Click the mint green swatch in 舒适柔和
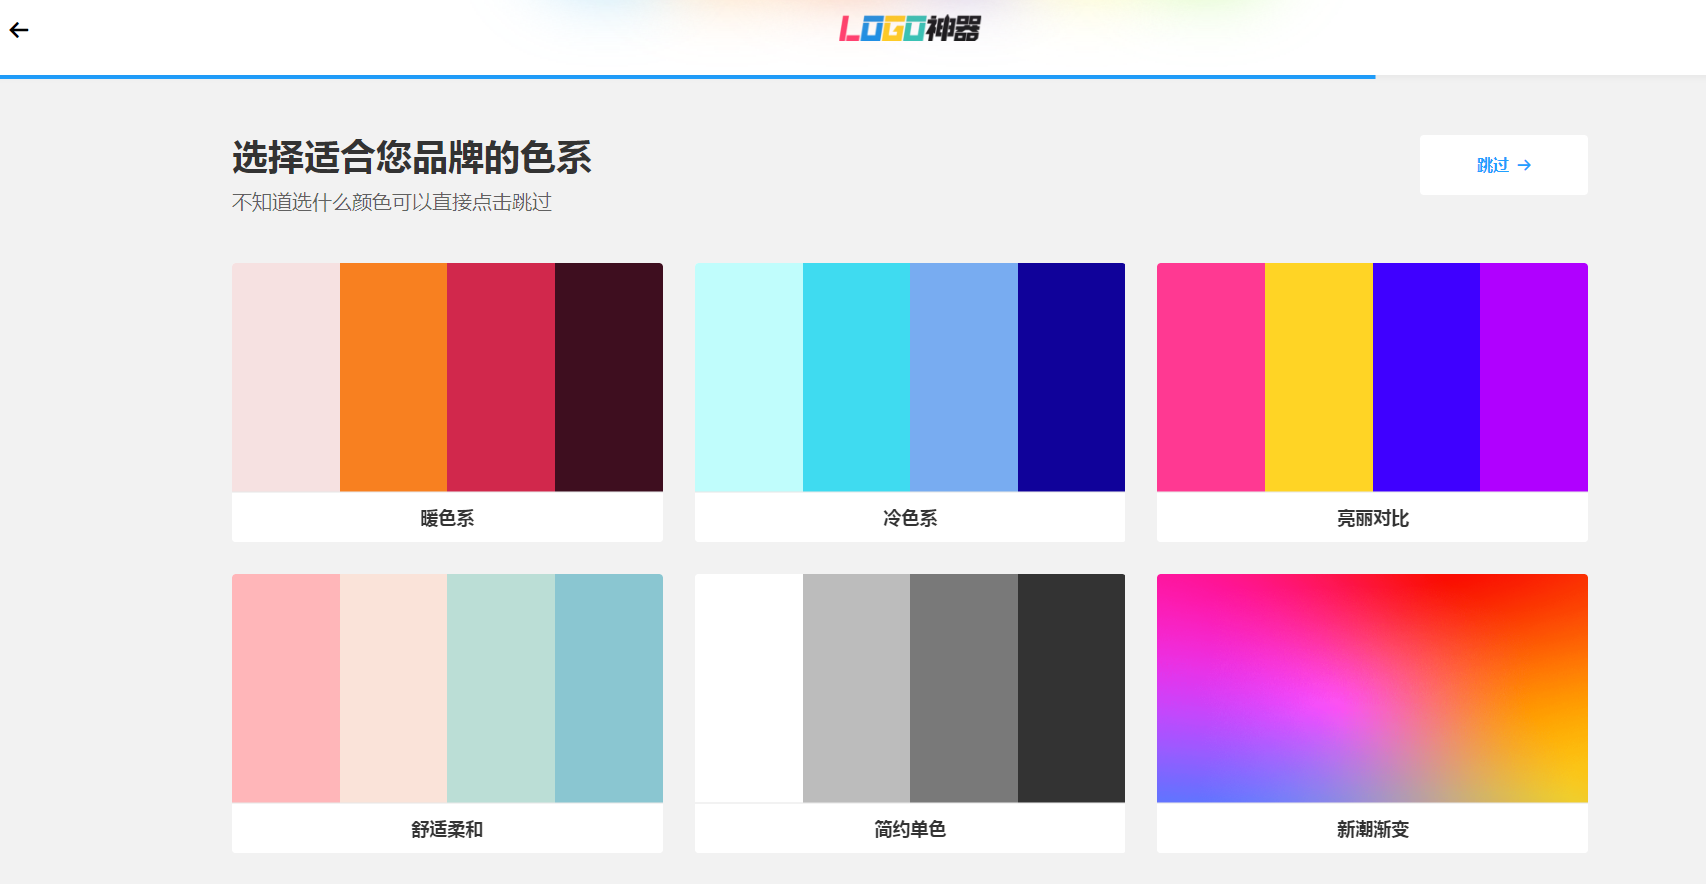This screenshot has height=884, width=1706. 501,688
